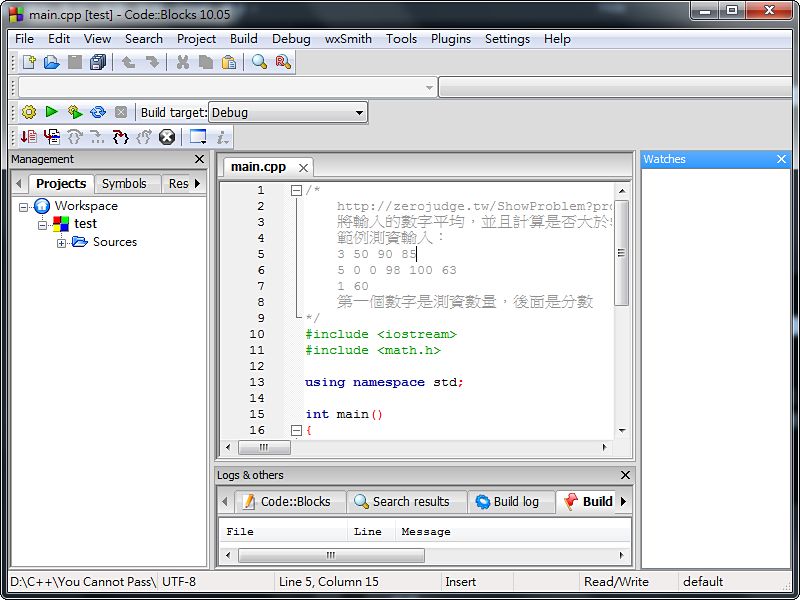Click the Rebuild icon
Screen dimensions: 800x600
point(98,112)
